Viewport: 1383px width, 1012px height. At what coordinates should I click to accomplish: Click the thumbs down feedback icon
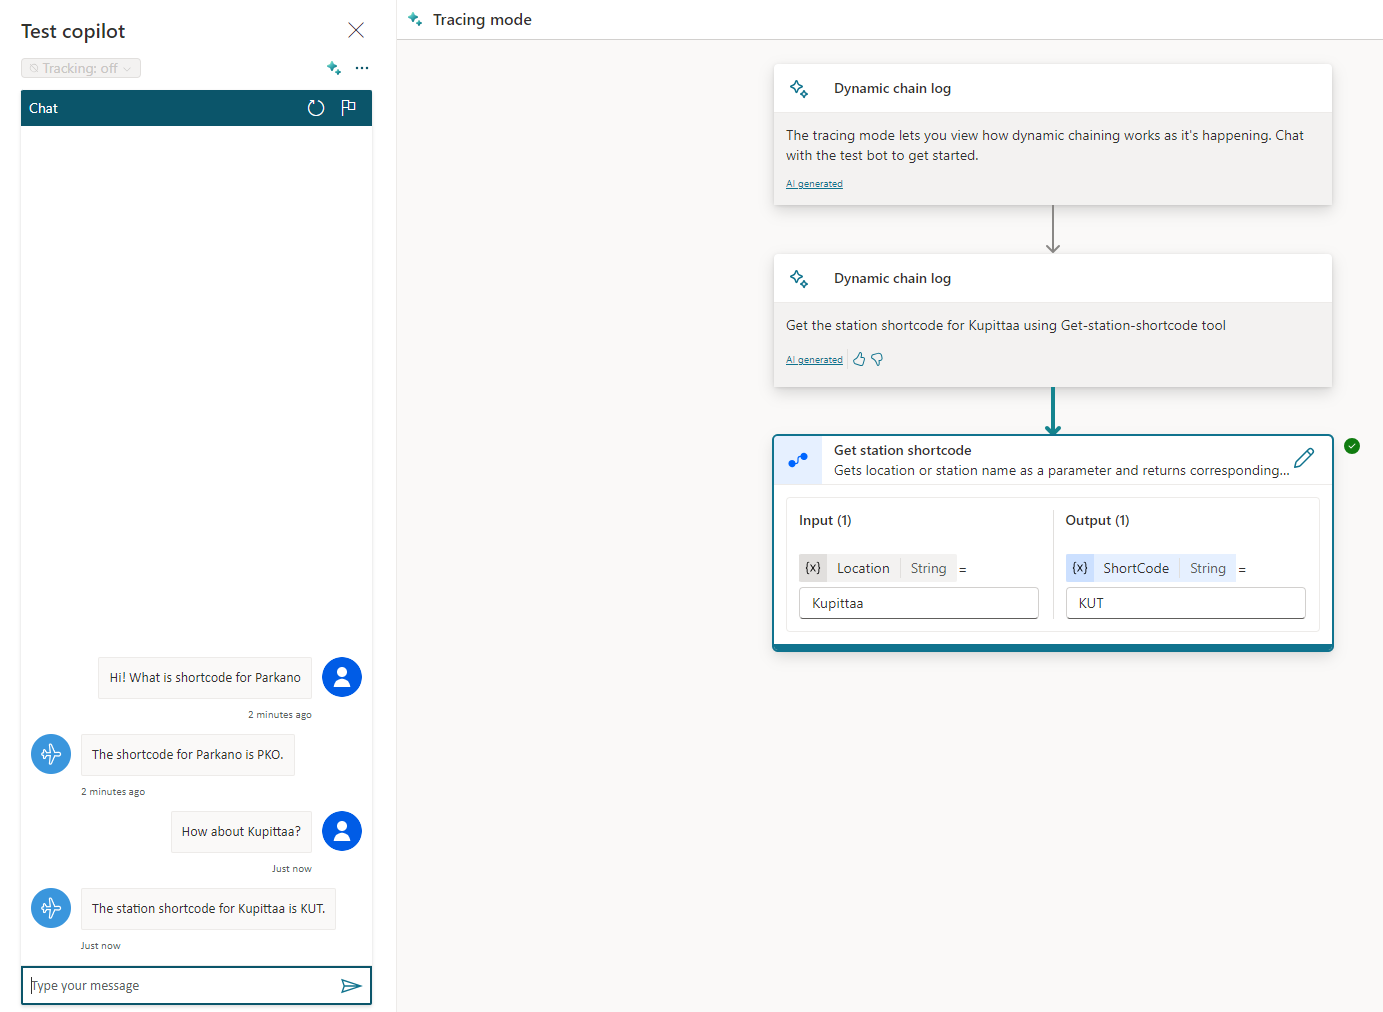click(877, 360)
